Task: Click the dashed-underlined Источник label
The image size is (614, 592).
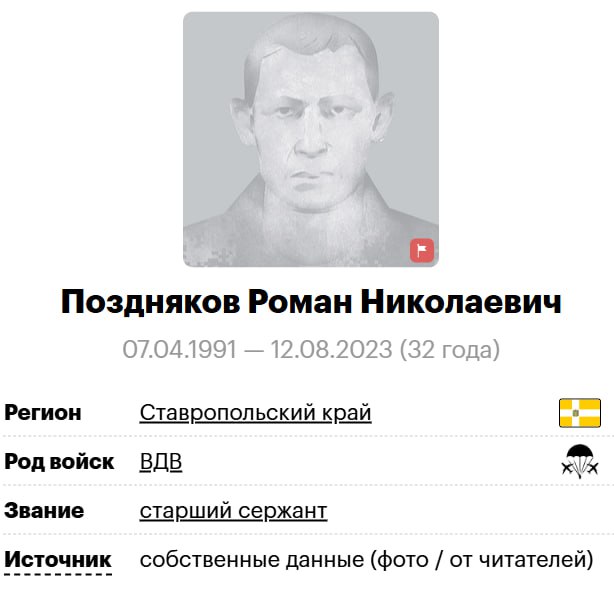Action: point(58,560)
